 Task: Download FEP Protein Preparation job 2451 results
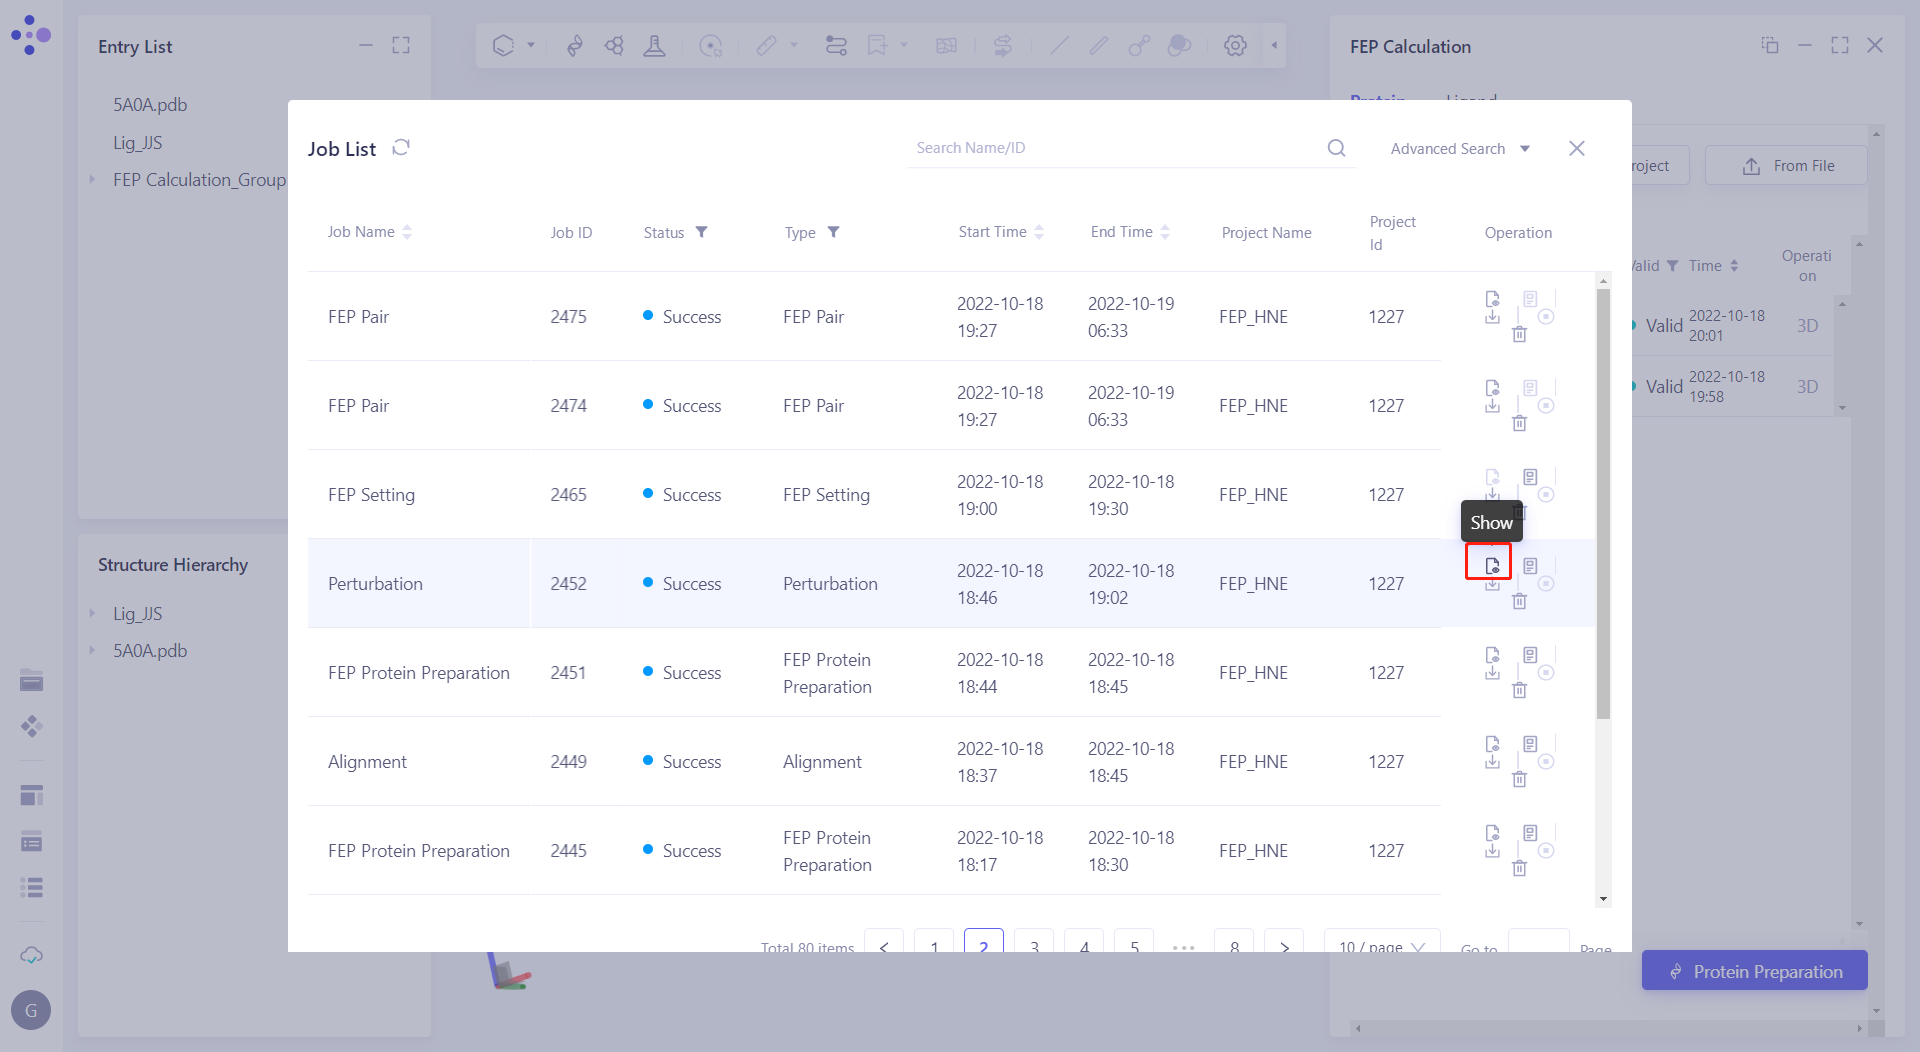tap(1492, 673)
